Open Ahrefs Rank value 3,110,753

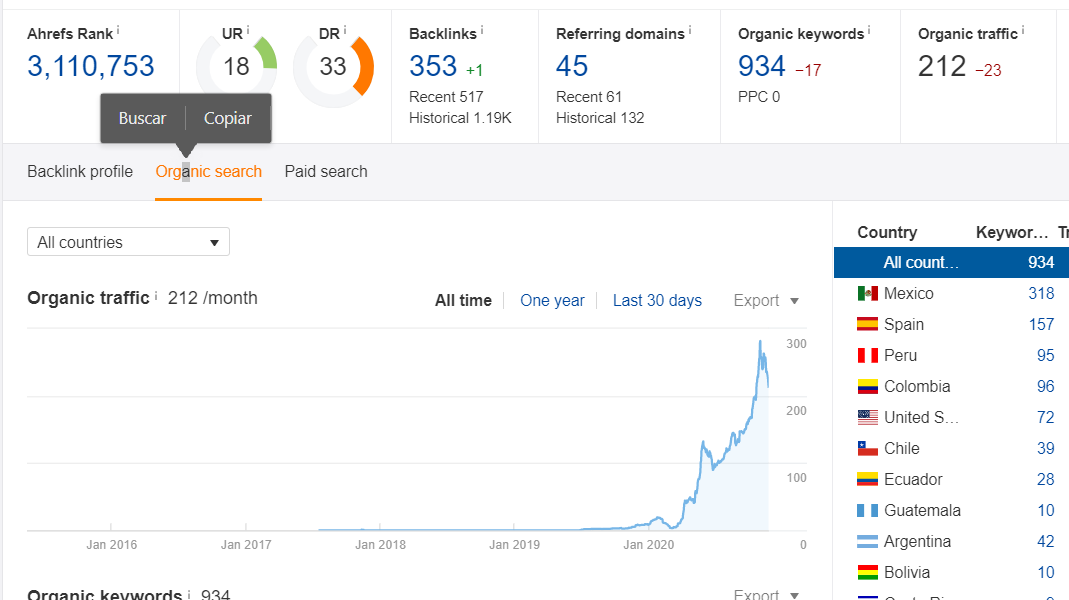pos(91,67)
